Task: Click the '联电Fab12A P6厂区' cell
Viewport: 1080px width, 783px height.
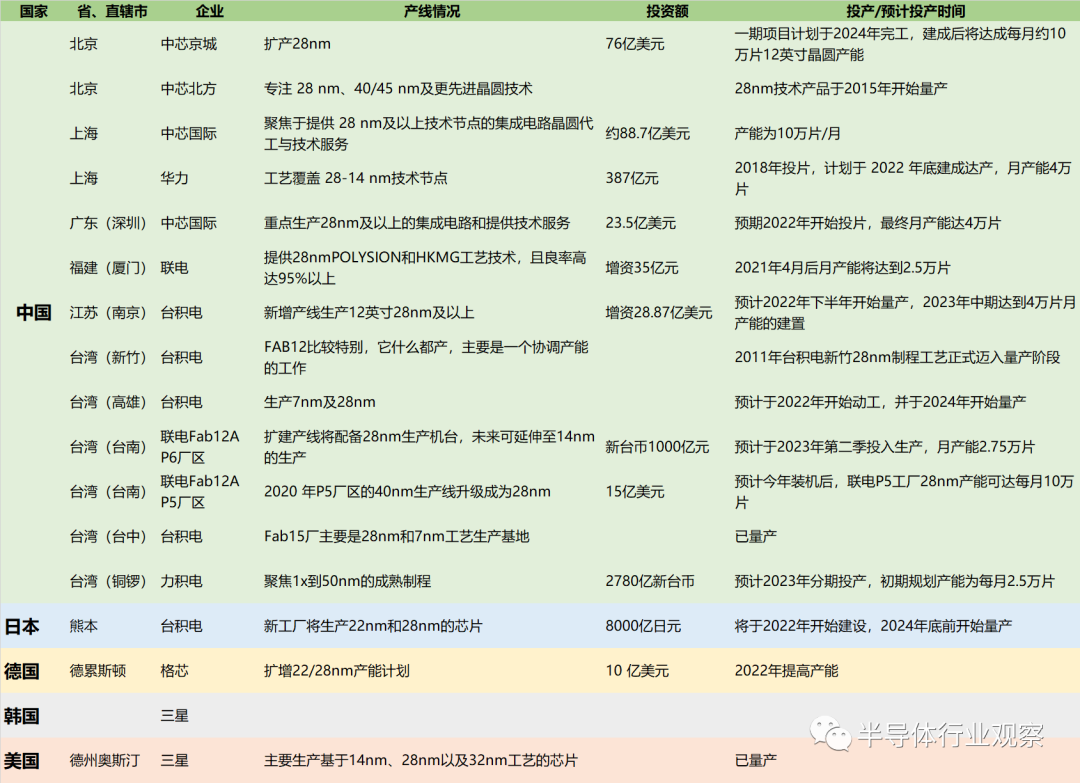Action: (x=200, y=447)
